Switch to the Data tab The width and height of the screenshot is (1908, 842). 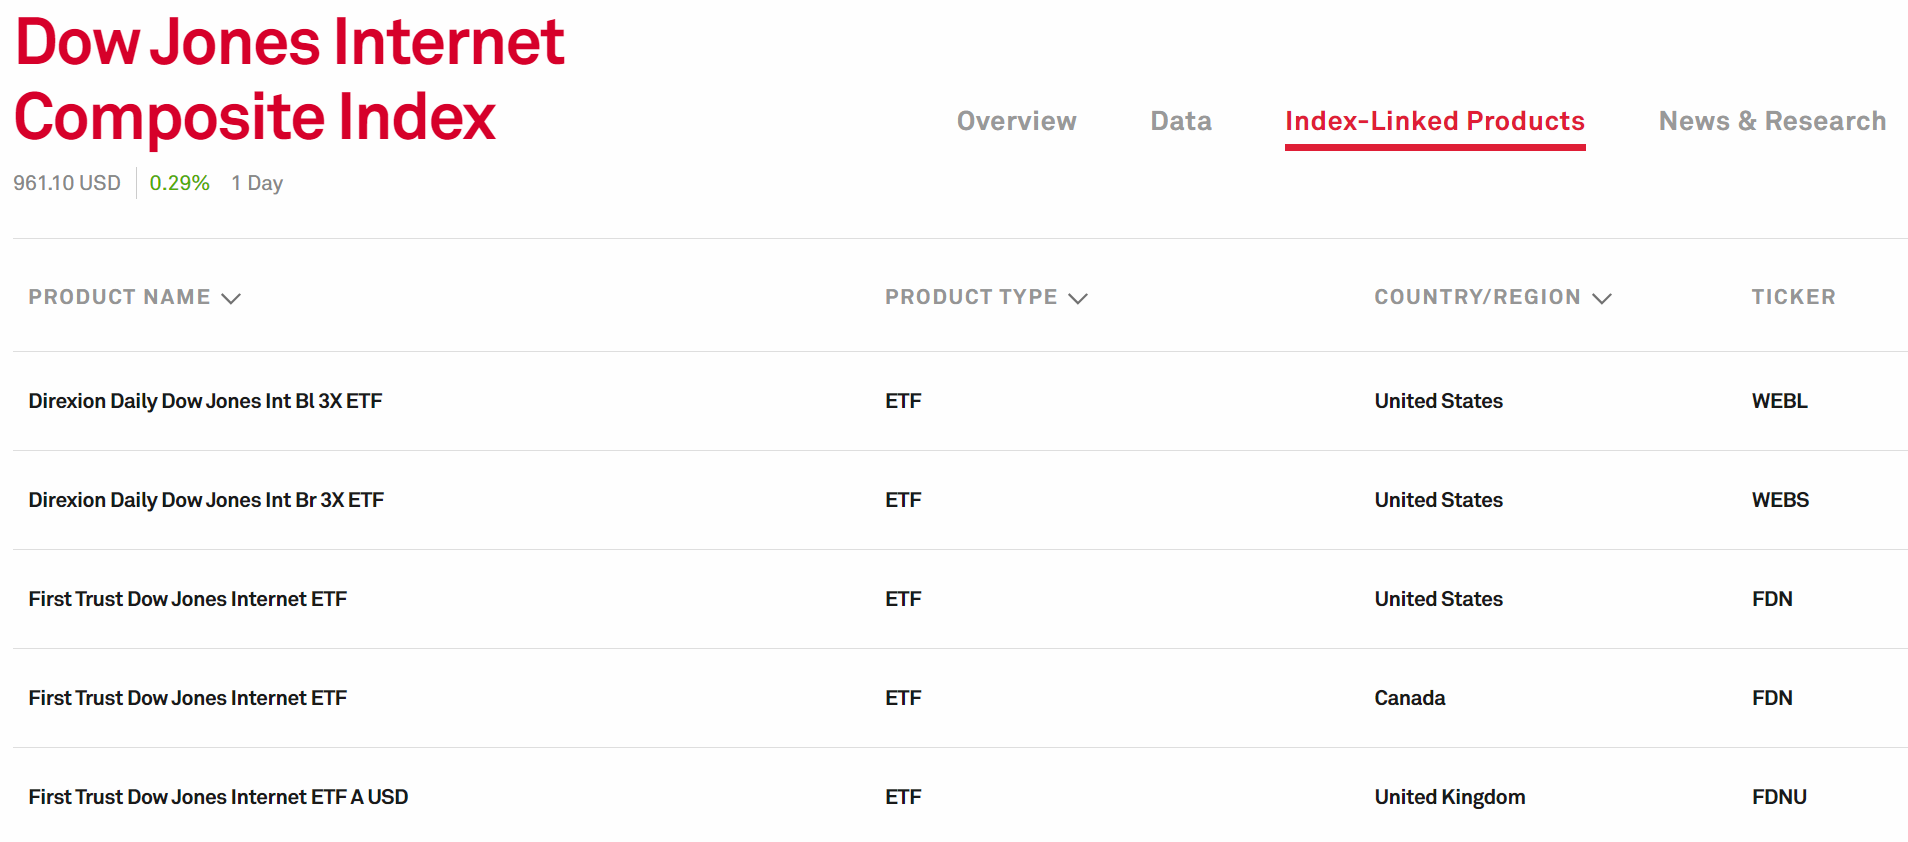click(1181, 121)
